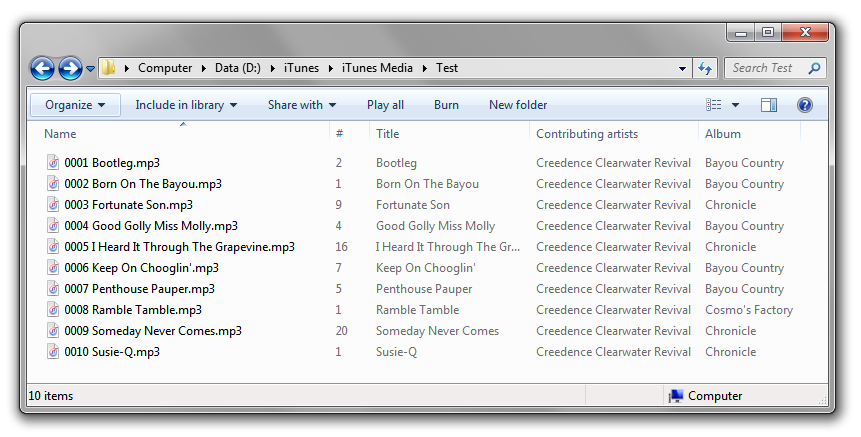Click the Cosmo's Factory album cell
This screenshot has width=861, height=437.
(749, 310)
